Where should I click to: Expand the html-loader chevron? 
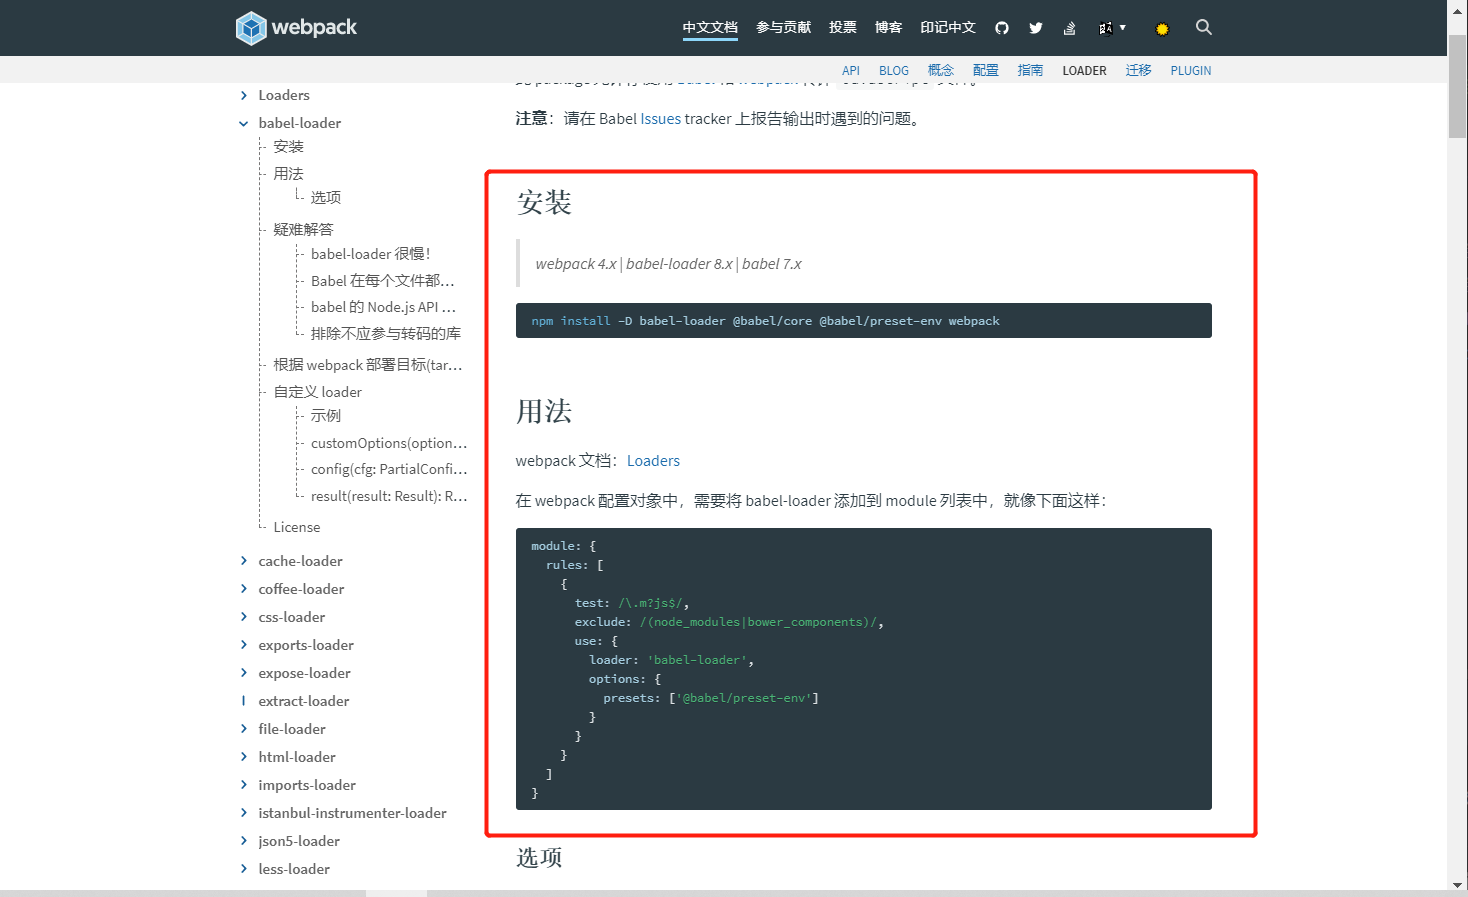pos(243,757)
